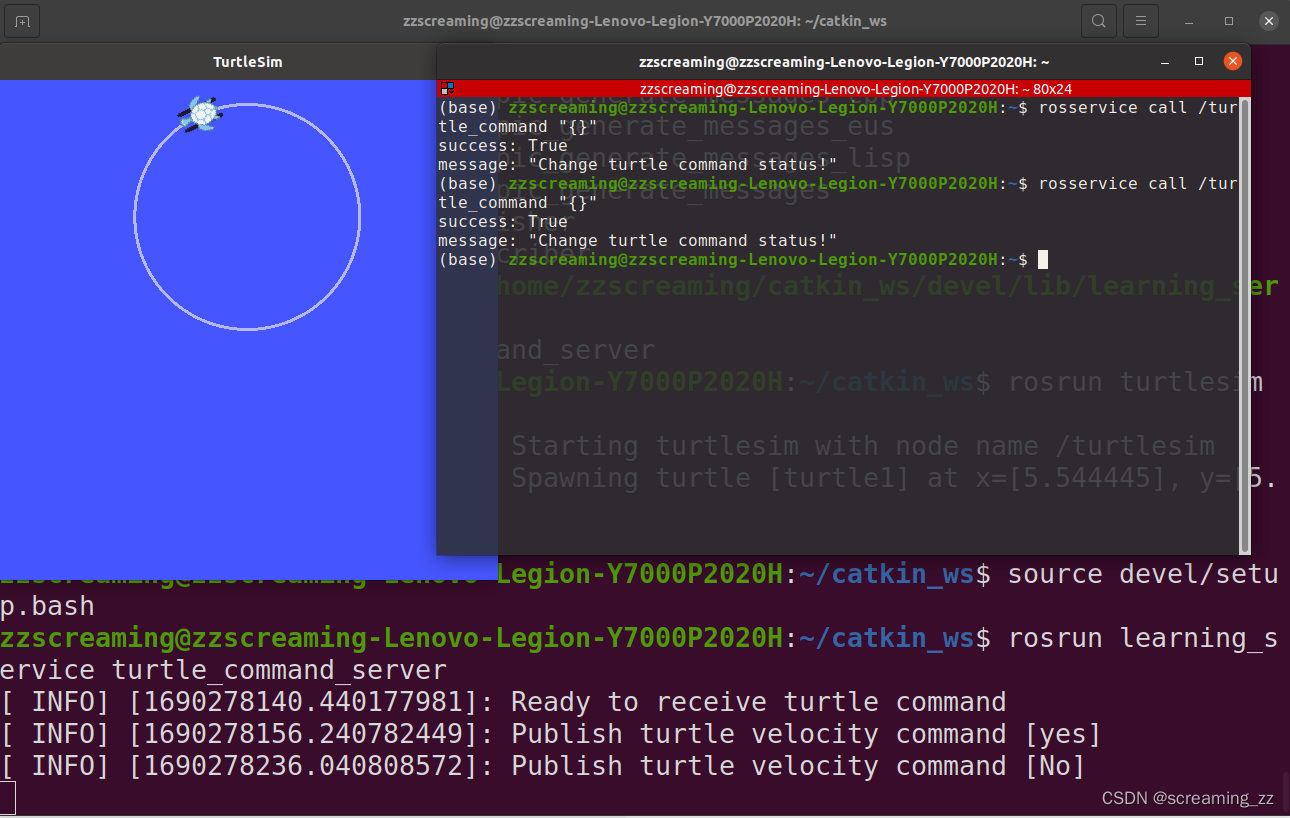Click the cursor at front terminal prompt

click(x=1043, y=260)
